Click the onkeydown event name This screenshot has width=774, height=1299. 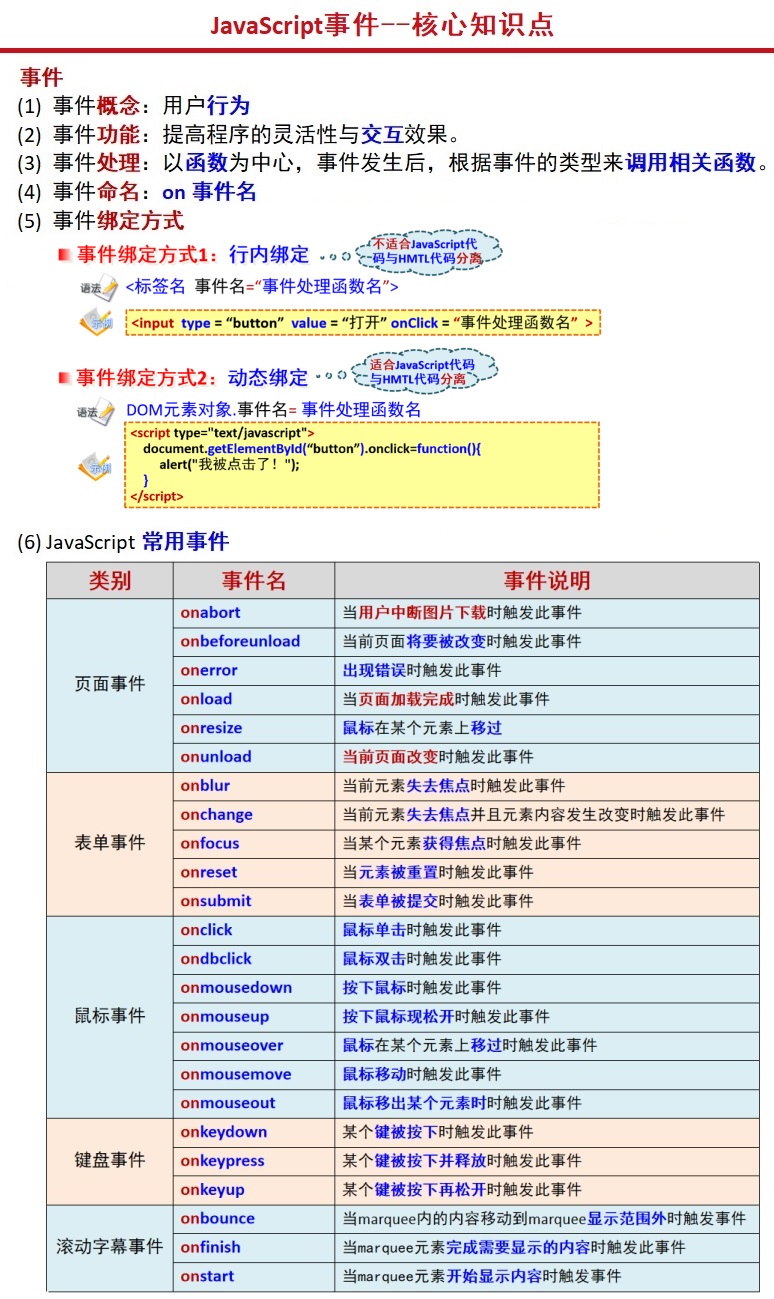click(224, 1132)
